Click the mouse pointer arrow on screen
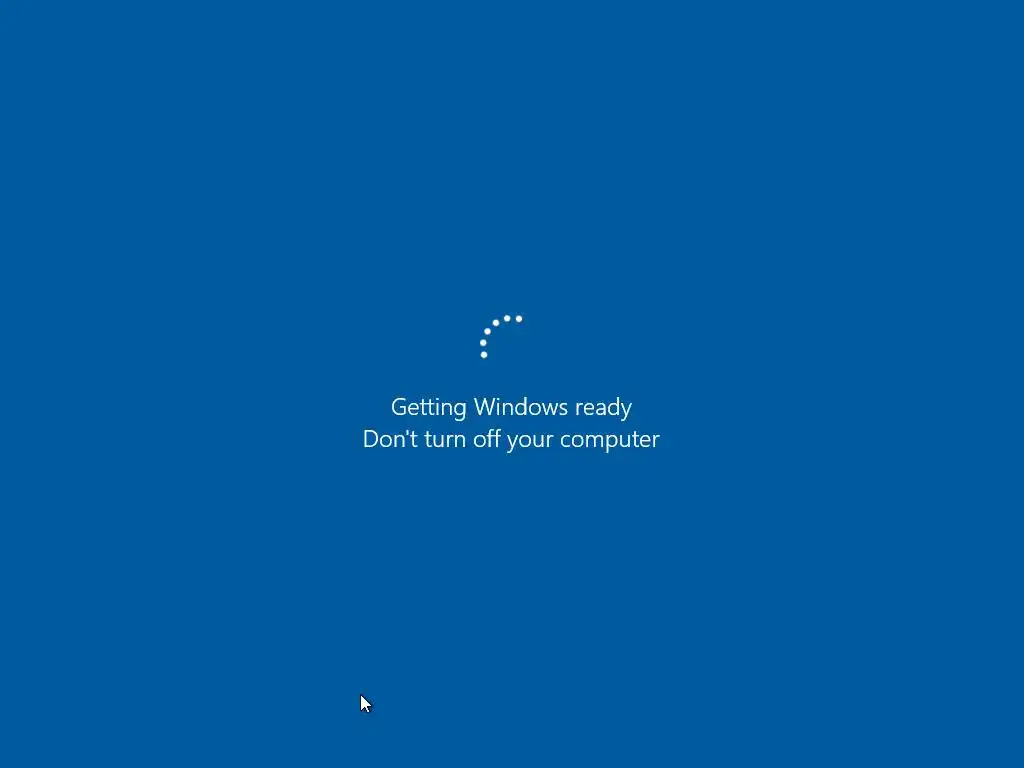The height and width of the screenshot is (768, 1024). (366, 704)
